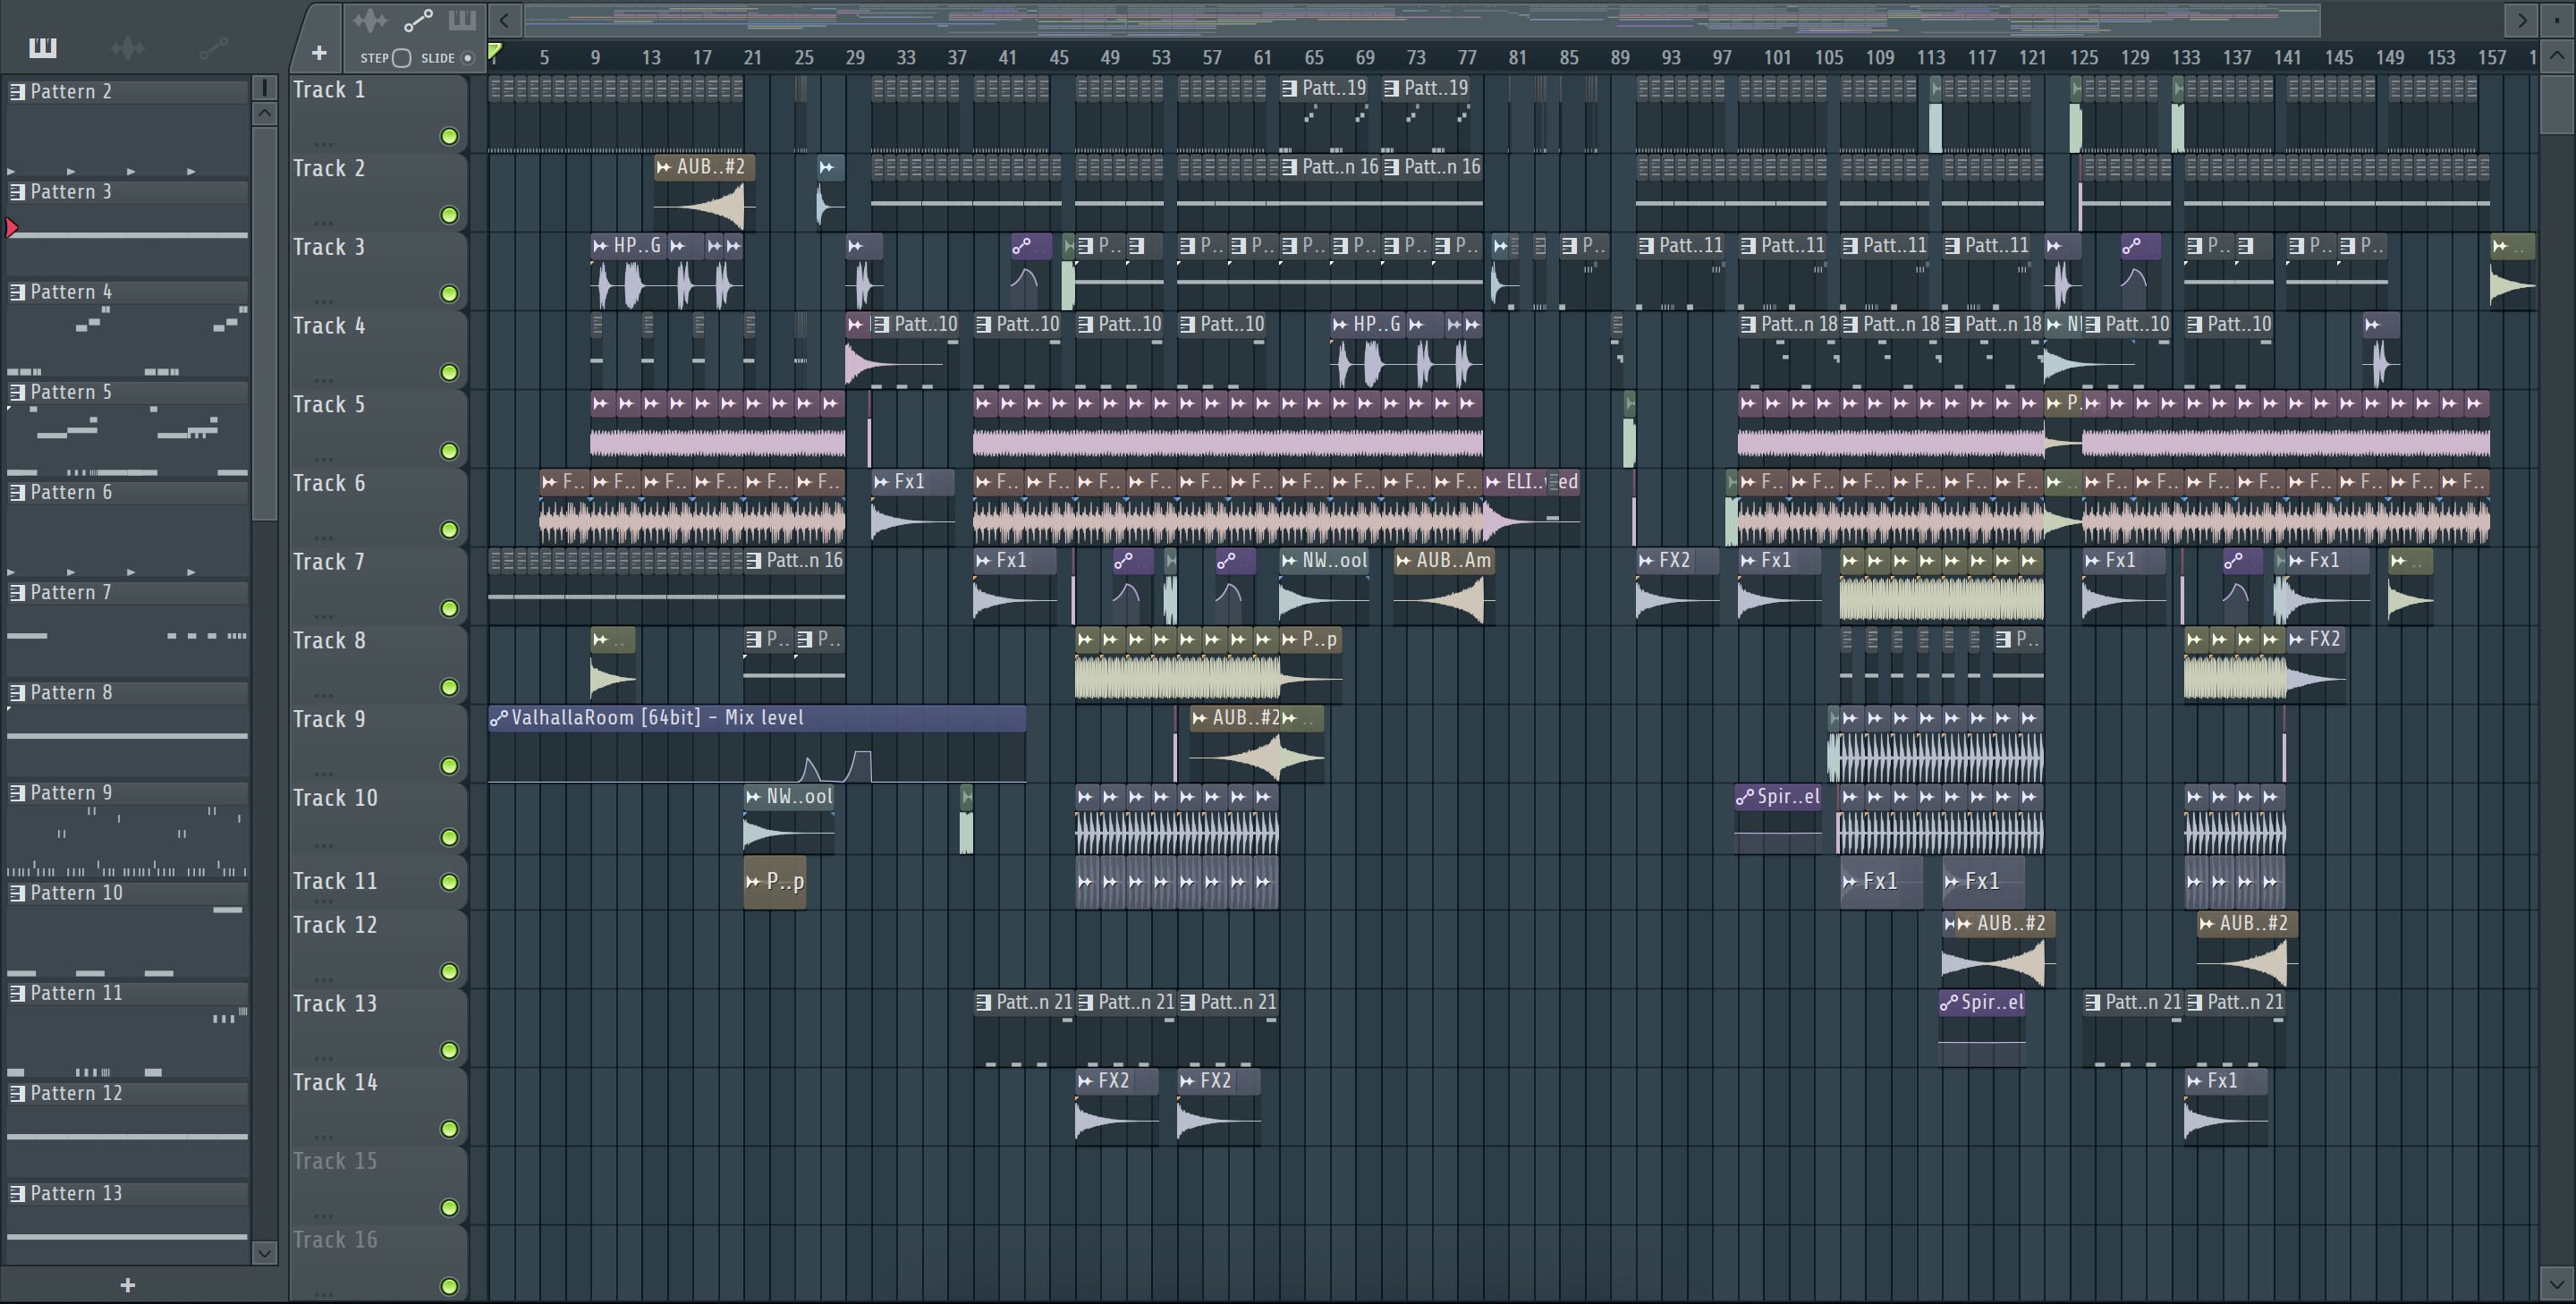This screenshot has width=2576, height=1304.
Task: Open the Pattern 11 piano icon in picker
Action: [17, 993]
